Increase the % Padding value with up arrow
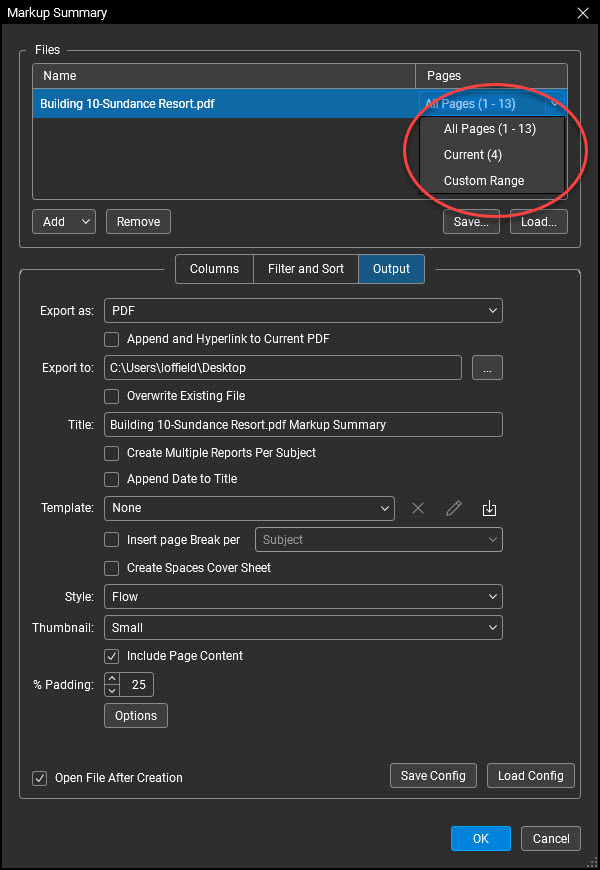 click(x=112, y=679)
